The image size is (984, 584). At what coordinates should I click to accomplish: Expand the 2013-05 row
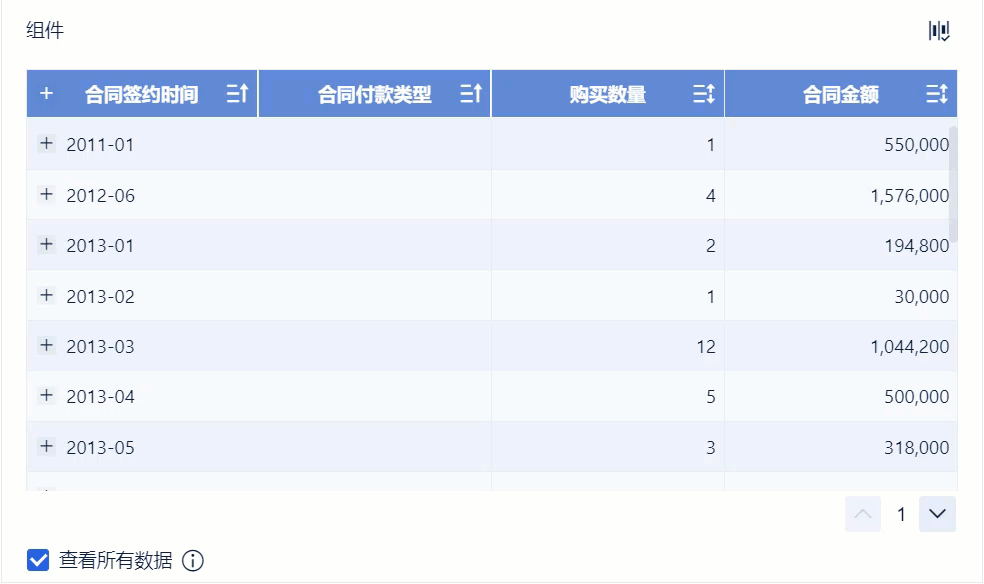pos(46,447)
